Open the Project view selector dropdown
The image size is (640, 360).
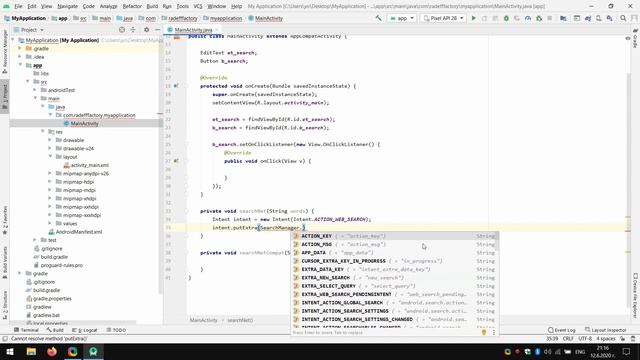(29, 30)
